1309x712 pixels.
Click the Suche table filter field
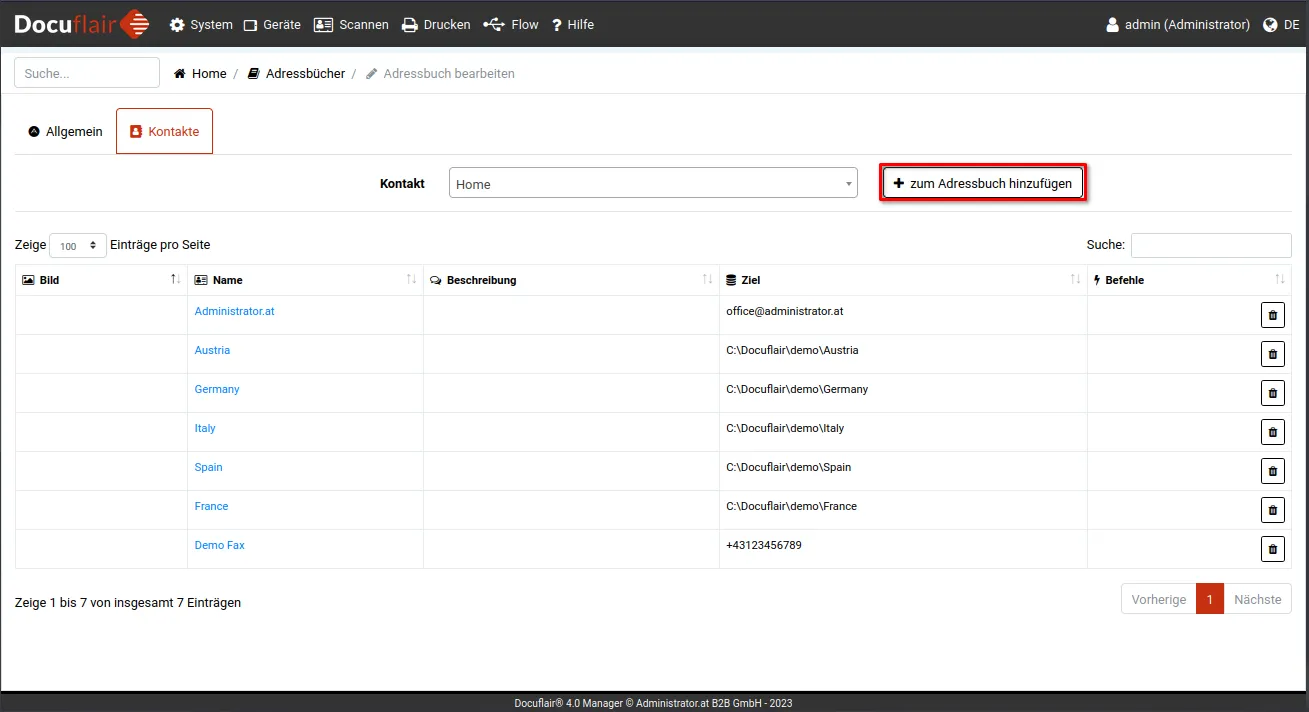click(1210, 245)
